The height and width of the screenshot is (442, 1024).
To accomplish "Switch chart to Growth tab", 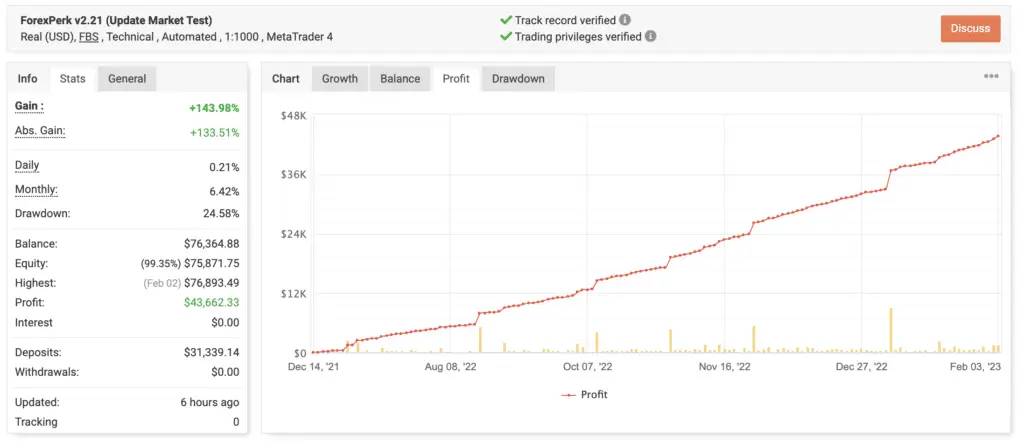I will (339, 79).
